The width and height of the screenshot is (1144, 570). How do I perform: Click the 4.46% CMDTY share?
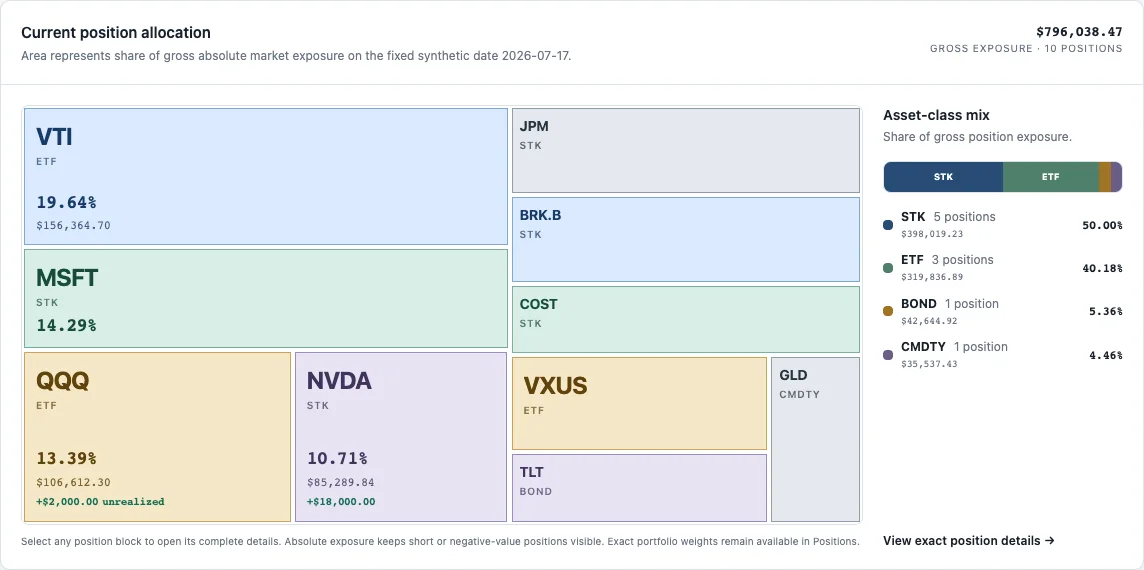coord(1105,355)
